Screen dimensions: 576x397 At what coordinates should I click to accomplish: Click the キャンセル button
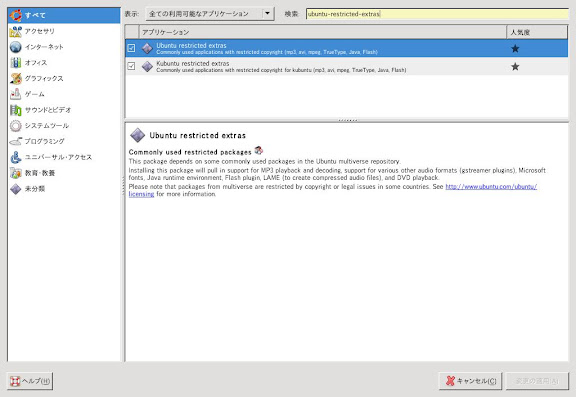pos(470,381)
